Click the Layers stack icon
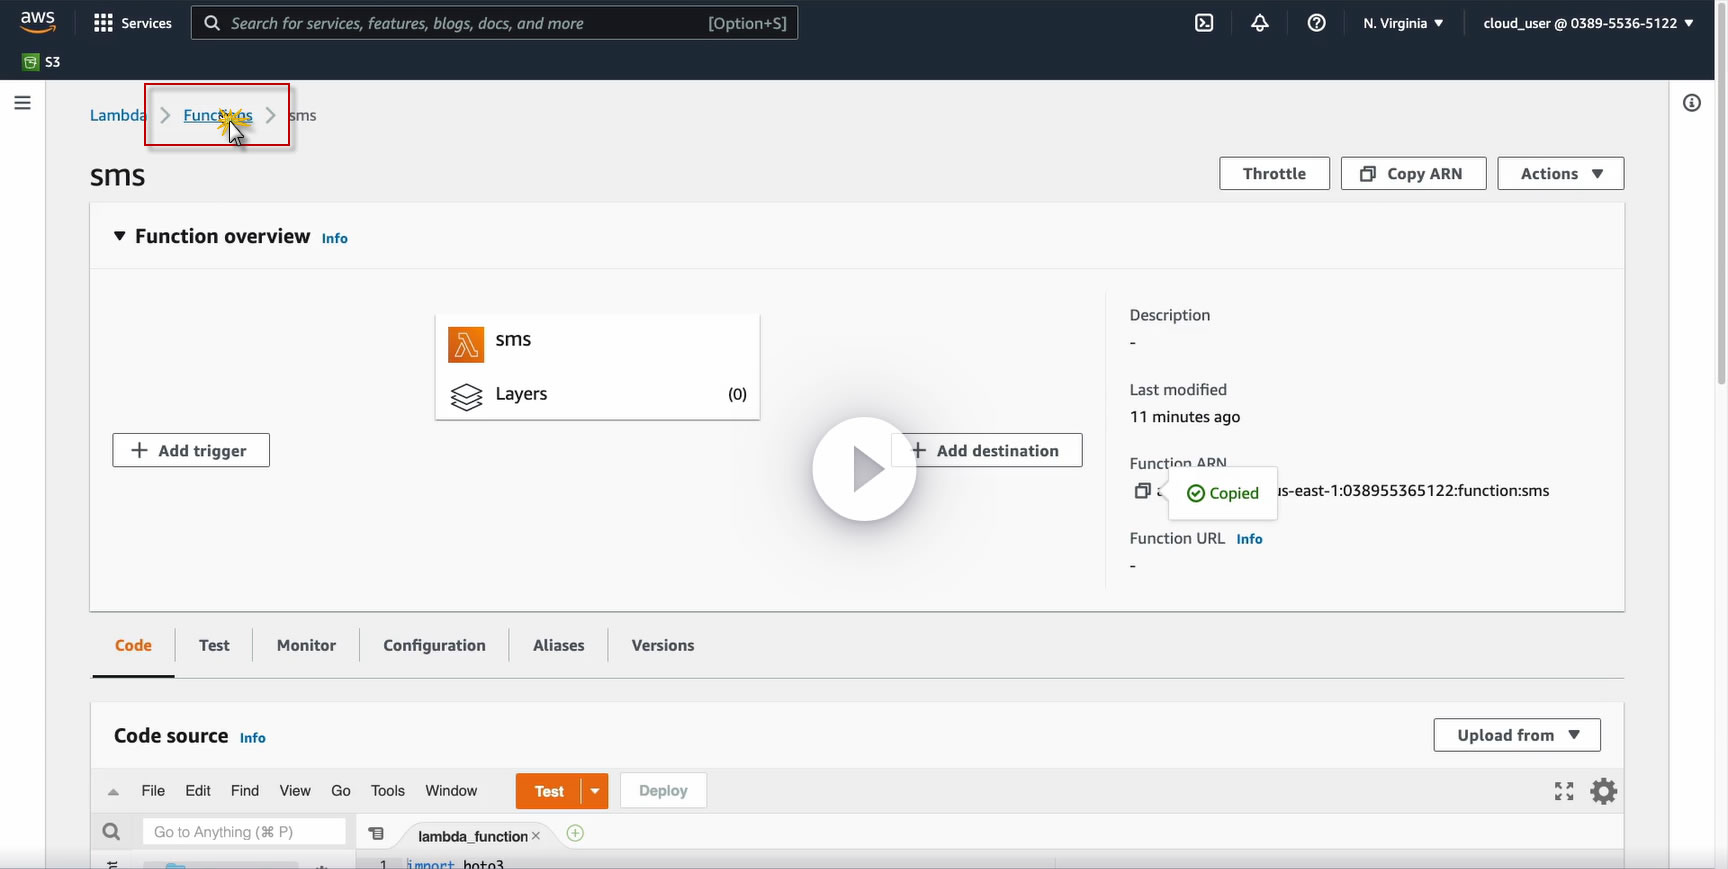Screen dimensions: 1728x869 tap(466, 397)
